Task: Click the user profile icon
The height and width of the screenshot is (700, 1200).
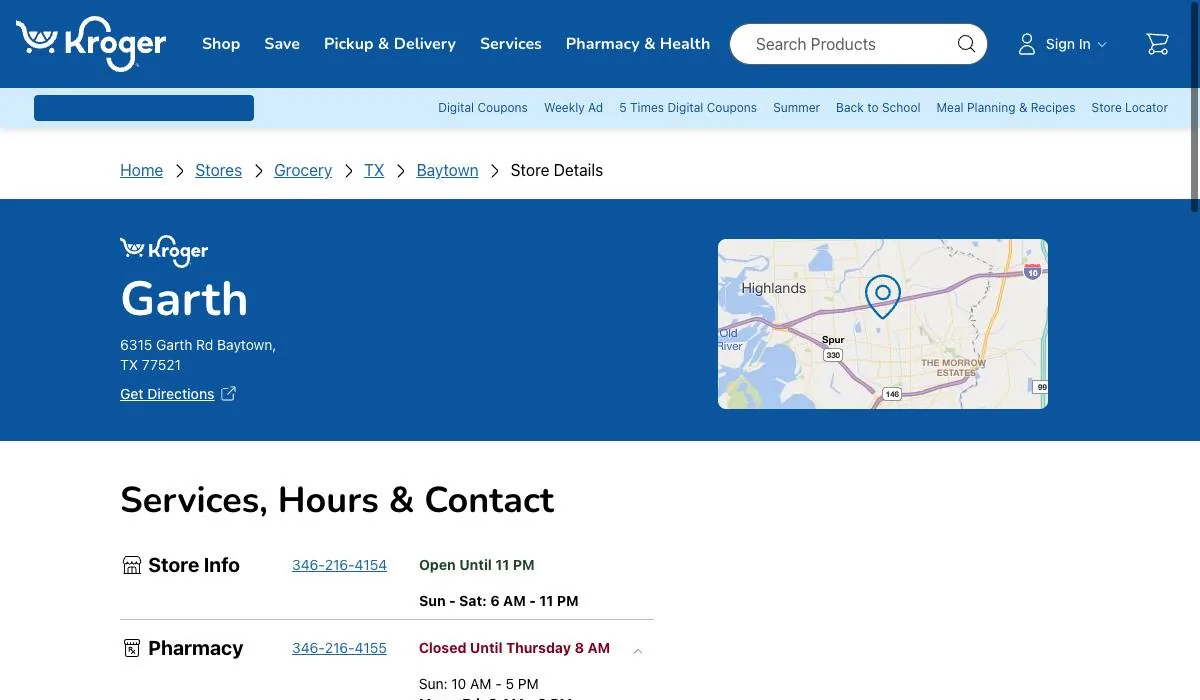Action: [x=1027, y=44]
